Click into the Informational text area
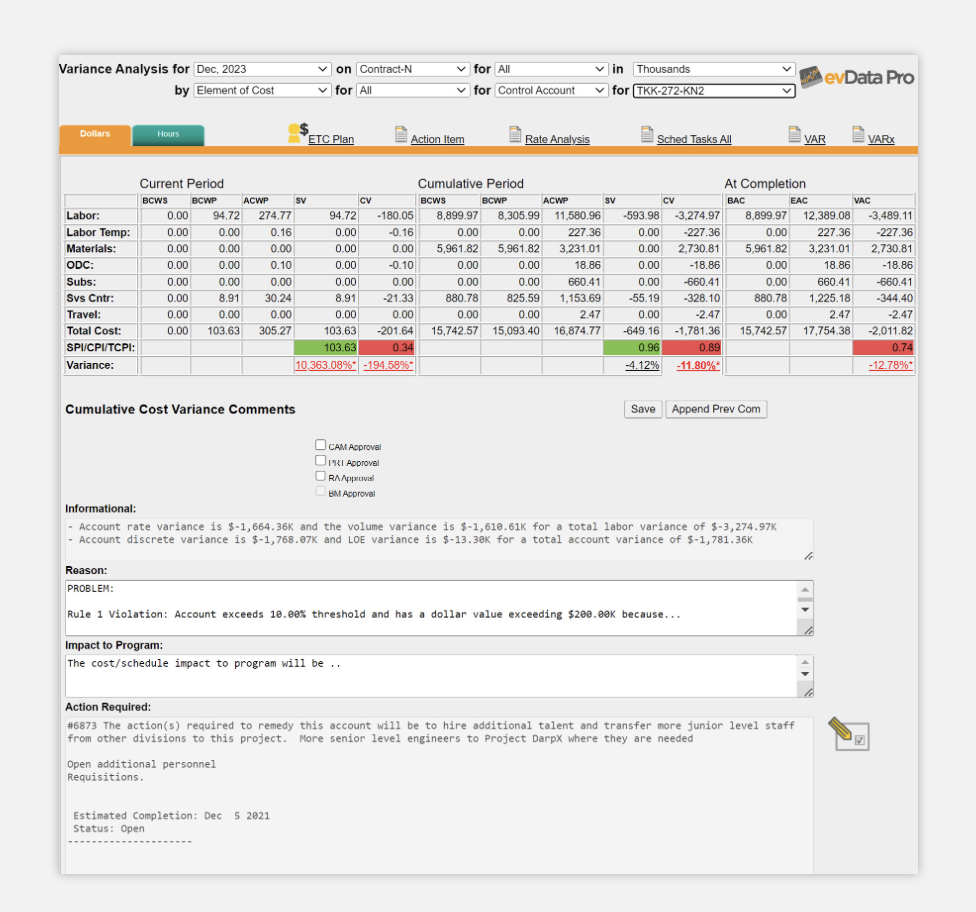This screenshot has width=976, height=912. pyautogui.click(x=439, y=539)
